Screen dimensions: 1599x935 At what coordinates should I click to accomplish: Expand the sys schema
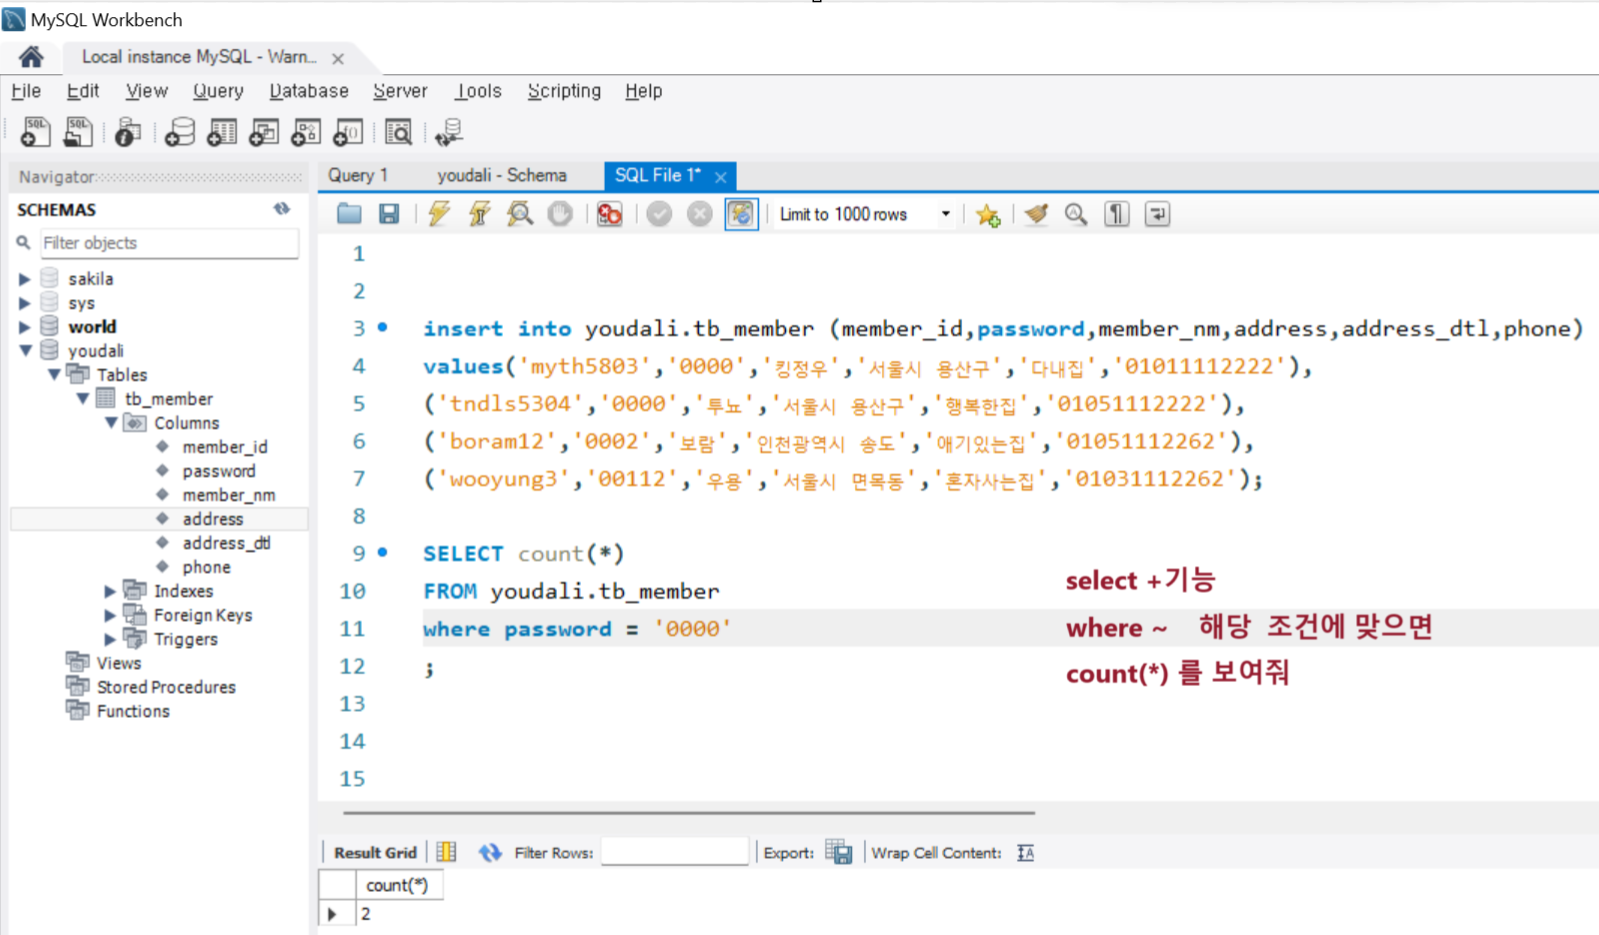pos(25,303)
